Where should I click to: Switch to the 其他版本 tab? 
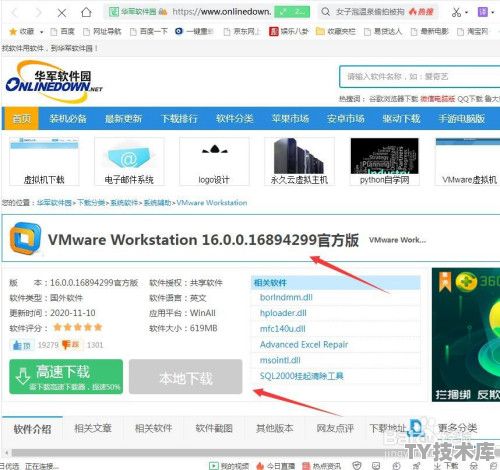coord(275,428)
